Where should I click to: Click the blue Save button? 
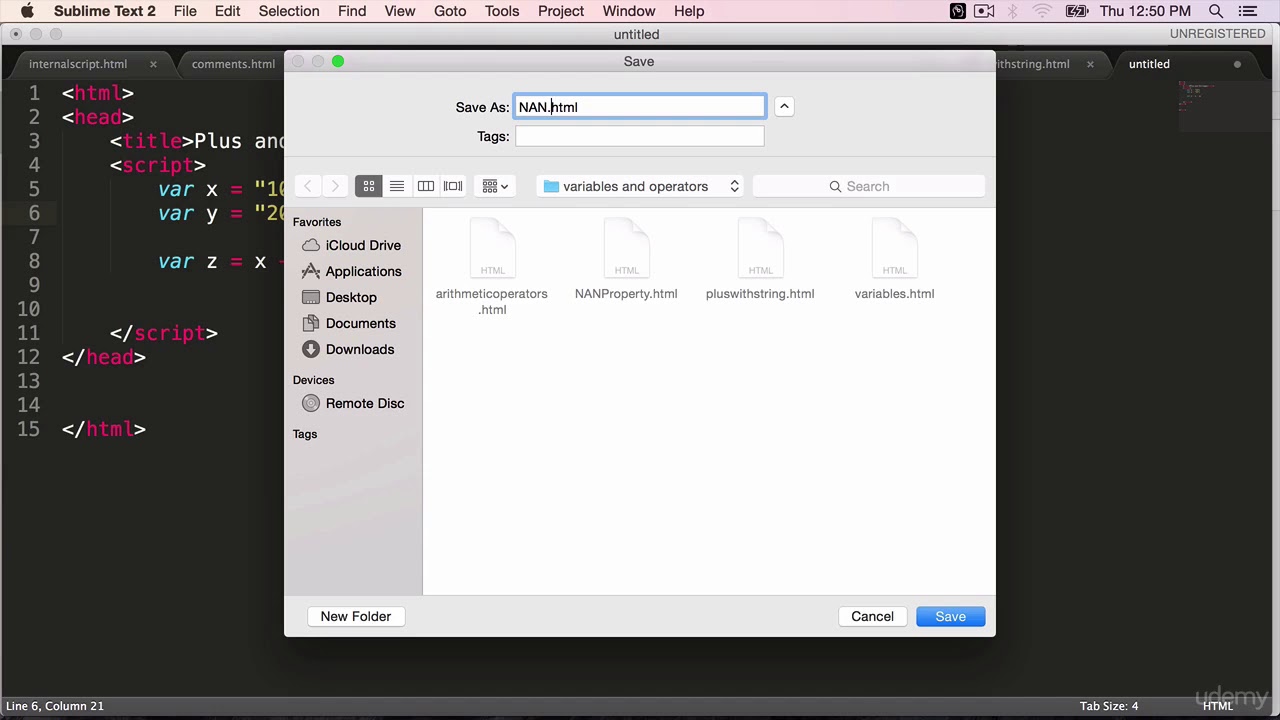(x=950, y=616)
